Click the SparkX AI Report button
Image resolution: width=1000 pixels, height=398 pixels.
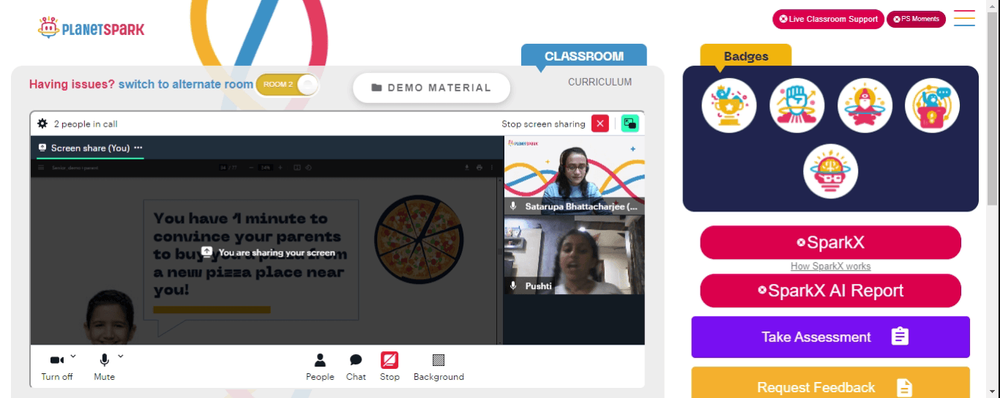pos(830,291)
